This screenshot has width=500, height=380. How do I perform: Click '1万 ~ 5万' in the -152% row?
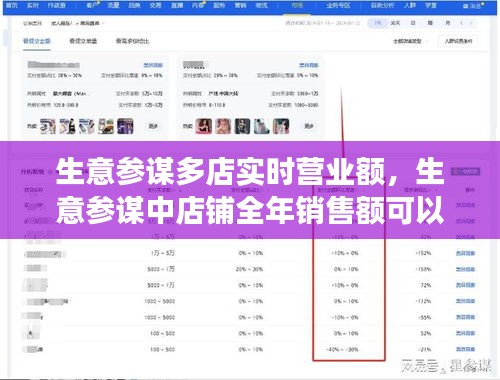(163, 253)
